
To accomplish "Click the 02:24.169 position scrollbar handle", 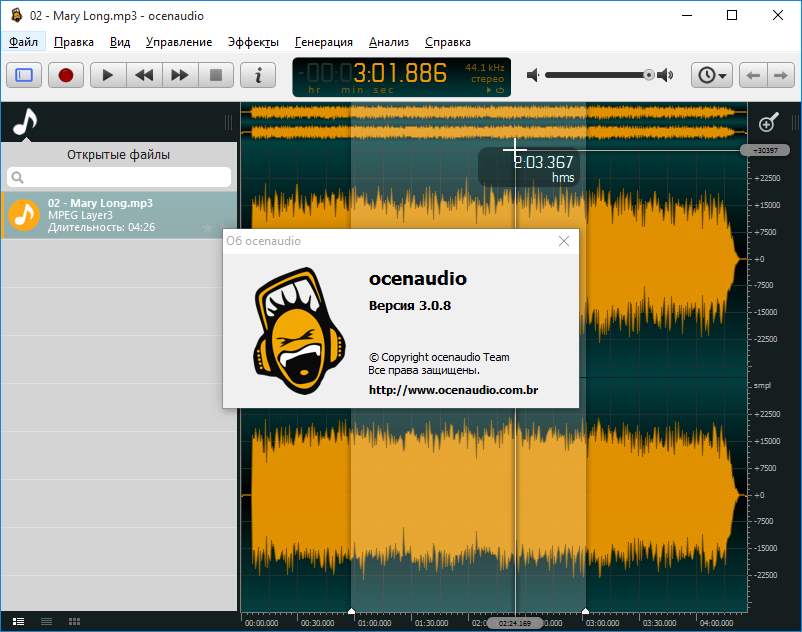I will pyautogui.click(x=515, y=623).
